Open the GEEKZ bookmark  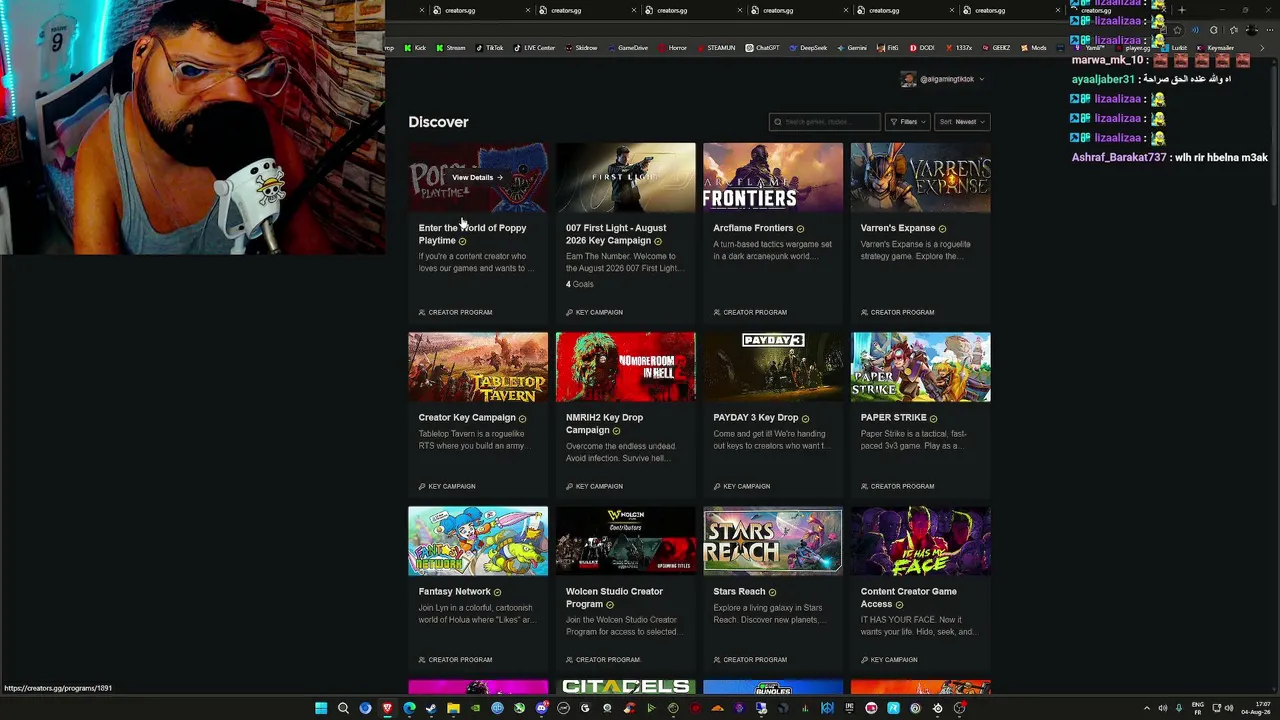click(x=996, y=48)
